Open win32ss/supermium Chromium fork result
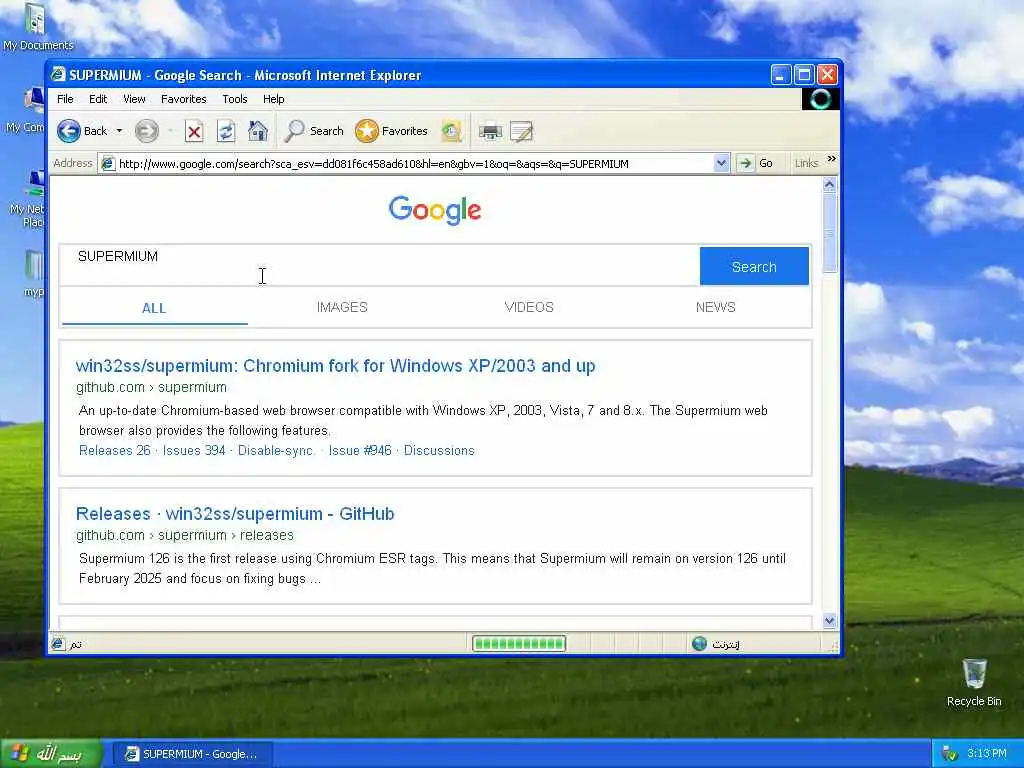1024x768 pixels. [x=336, y=366]
